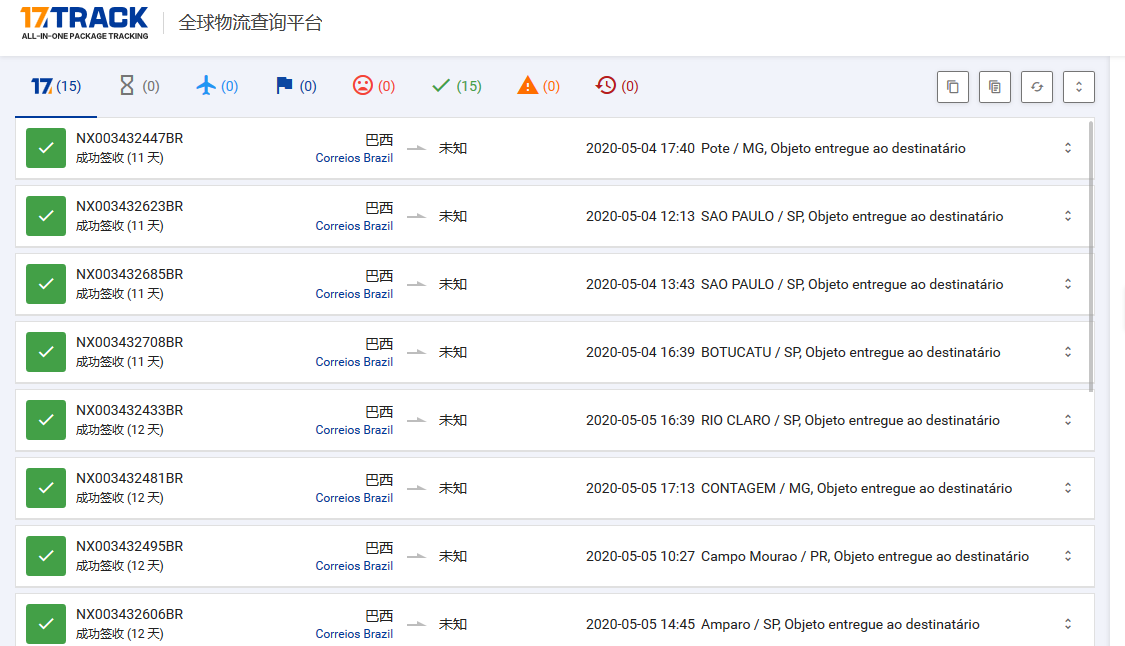Image resolution: width=1125 pixels, height=646 pixels.
Task: Toggle green check box for NX003432685BR
Action: point(45,284)
